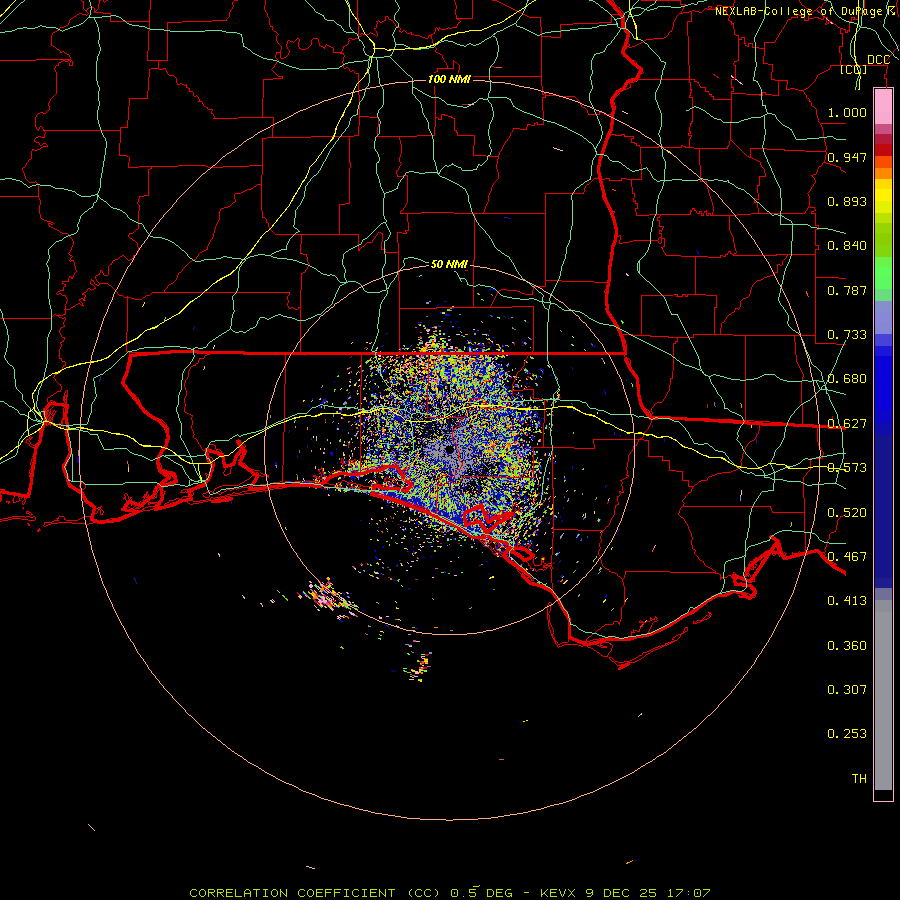Click the gray band of the color scale

(883, 695)
